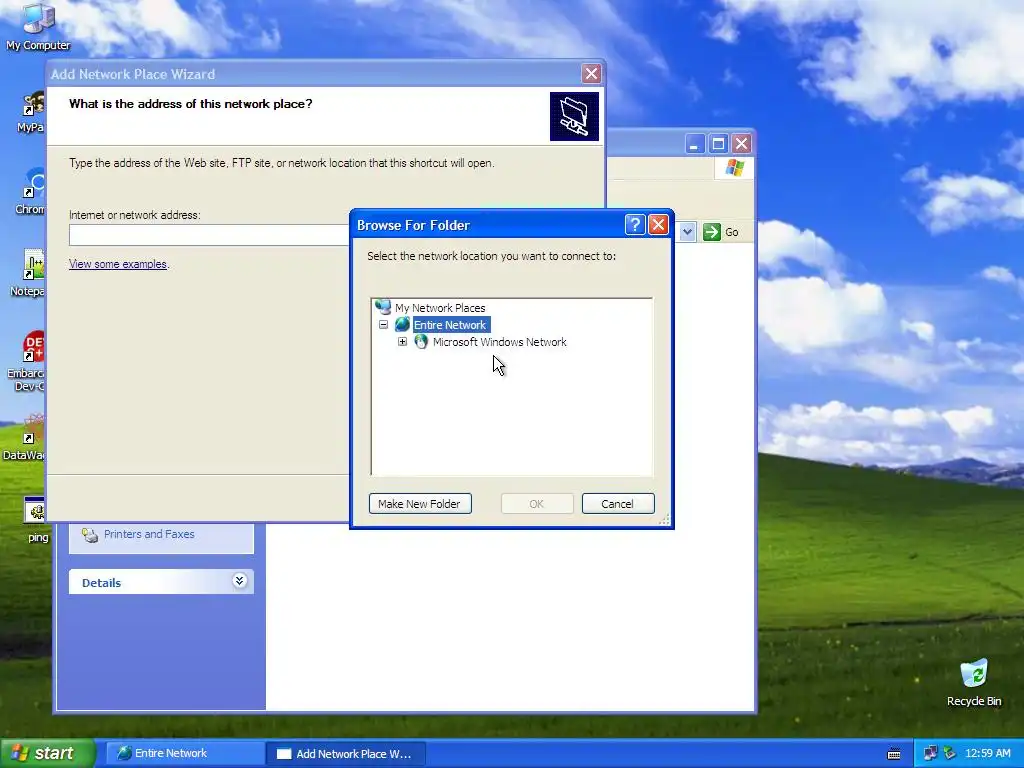Expand the Microsoft Windows Network node
The height and width of the screenshot is (768, 1024).
pos(402,342)
